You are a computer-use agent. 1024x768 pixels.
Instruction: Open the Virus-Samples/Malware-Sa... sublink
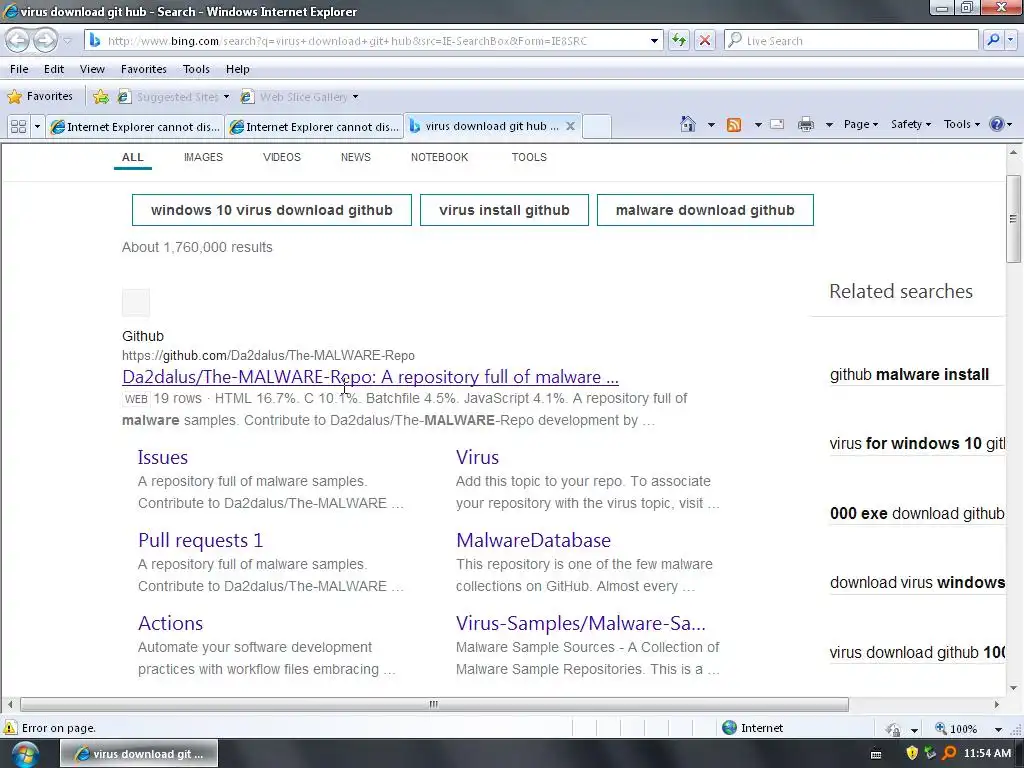click(581, 623)
